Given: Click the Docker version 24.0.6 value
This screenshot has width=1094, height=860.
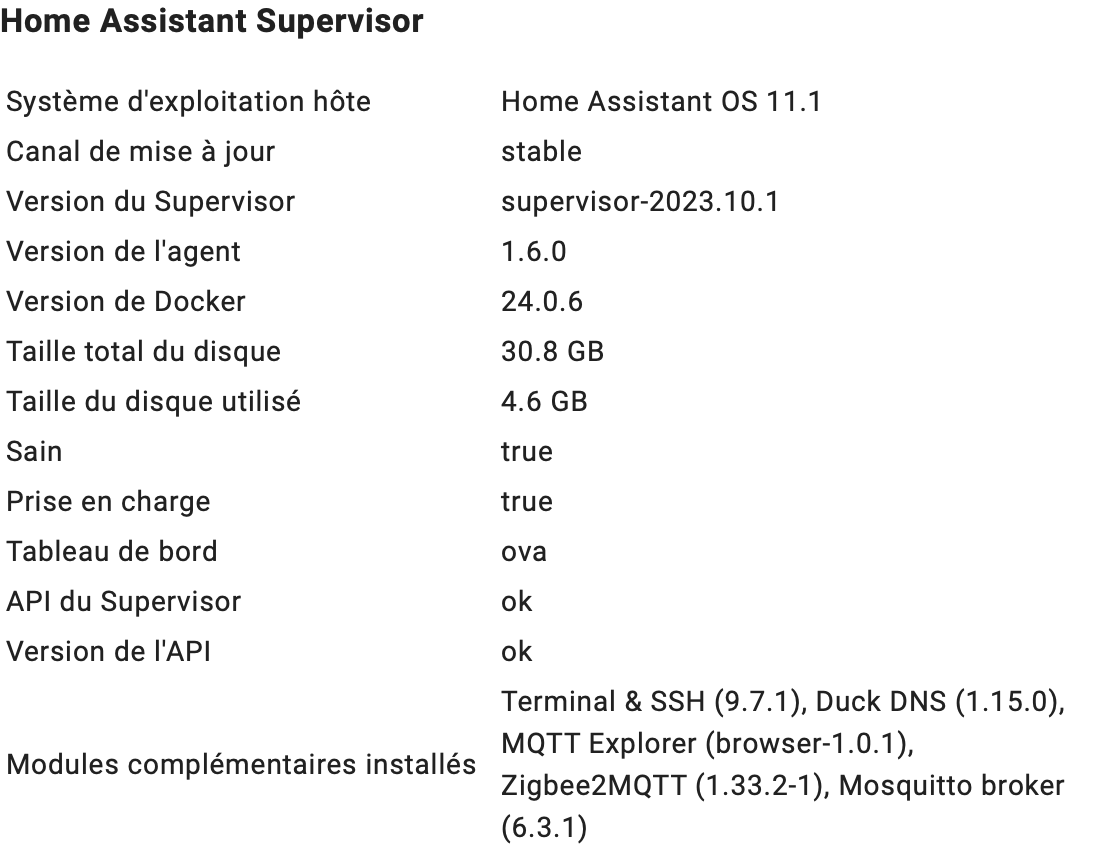Looking at the screenshot, I should click(x=542, y=302).
